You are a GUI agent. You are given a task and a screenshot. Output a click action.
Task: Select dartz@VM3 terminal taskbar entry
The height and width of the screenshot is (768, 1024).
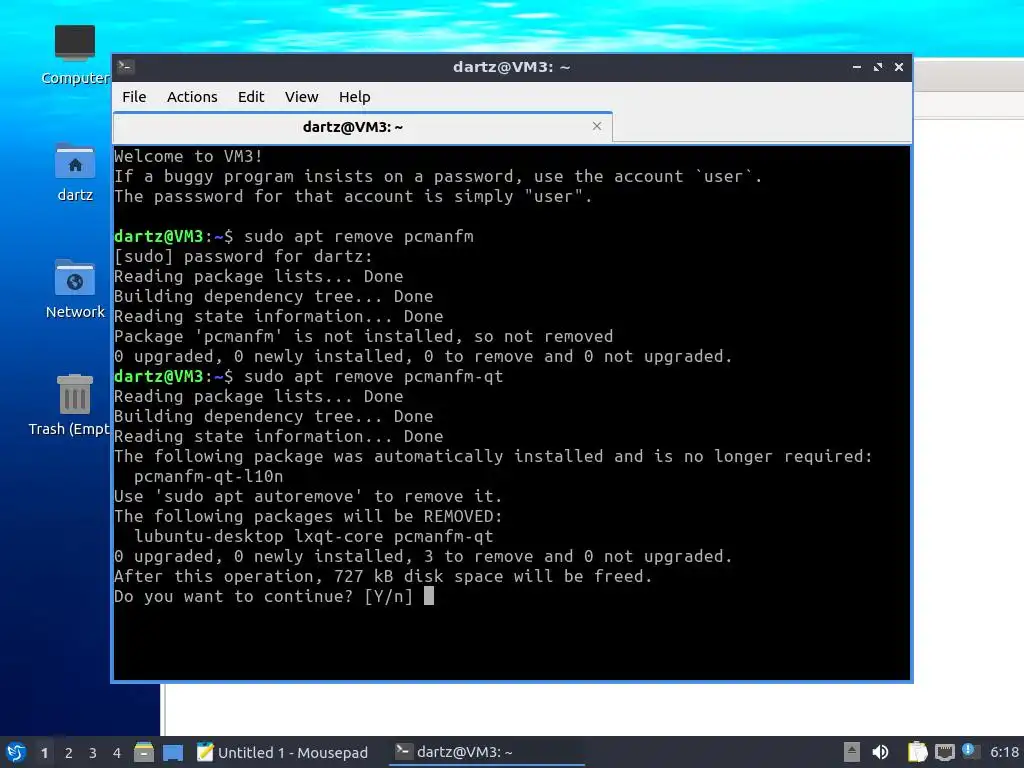click(487, 752)
